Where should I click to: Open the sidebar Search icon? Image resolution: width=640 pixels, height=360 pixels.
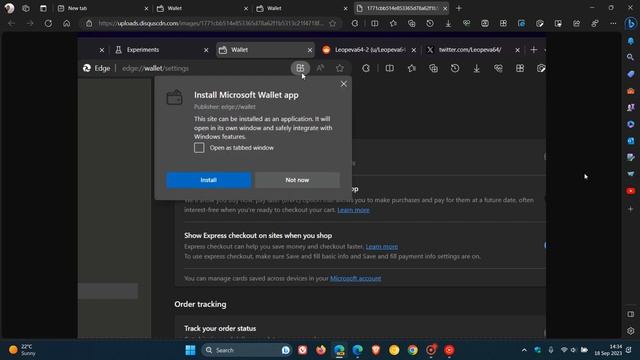coord(631,58)
